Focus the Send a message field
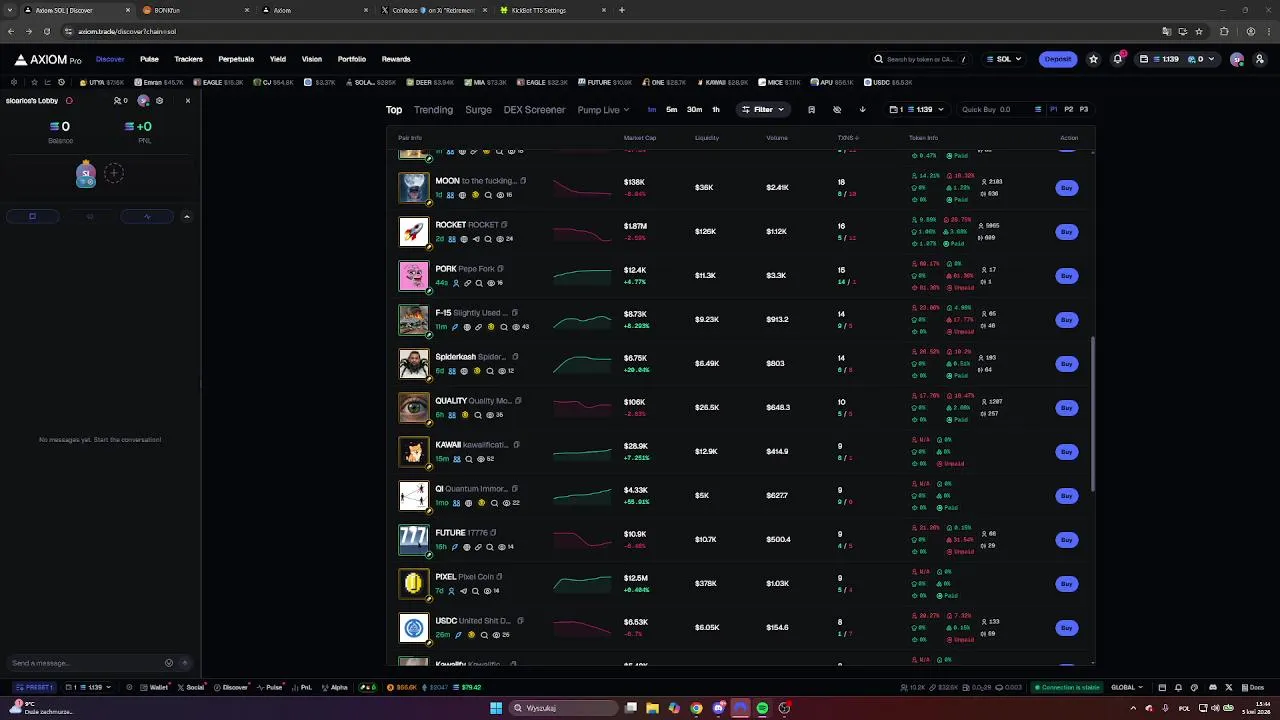Viewport: 1280px width, 720px height. 86,663
